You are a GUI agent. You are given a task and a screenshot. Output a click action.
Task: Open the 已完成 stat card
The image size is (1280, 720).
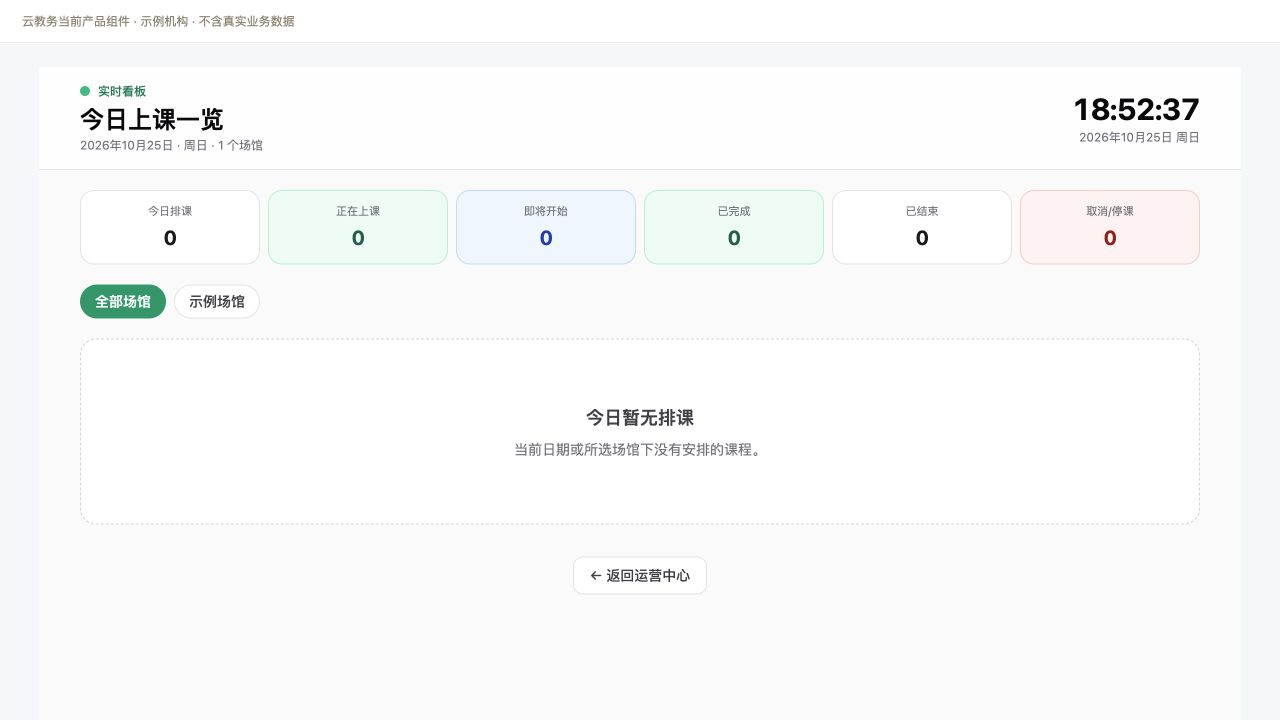(x=734, y=227)
